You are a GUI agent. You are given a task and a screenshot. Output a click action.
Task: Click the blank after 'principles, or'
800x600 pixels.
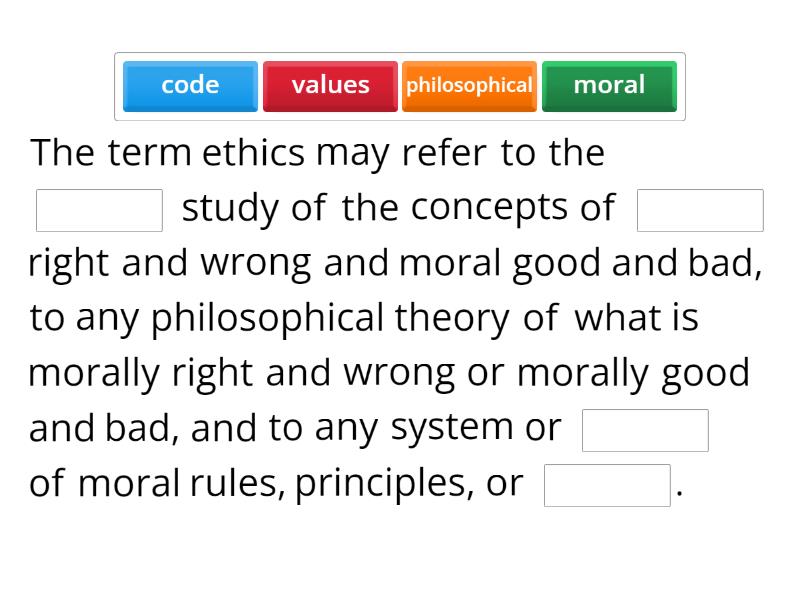(608, 484)
